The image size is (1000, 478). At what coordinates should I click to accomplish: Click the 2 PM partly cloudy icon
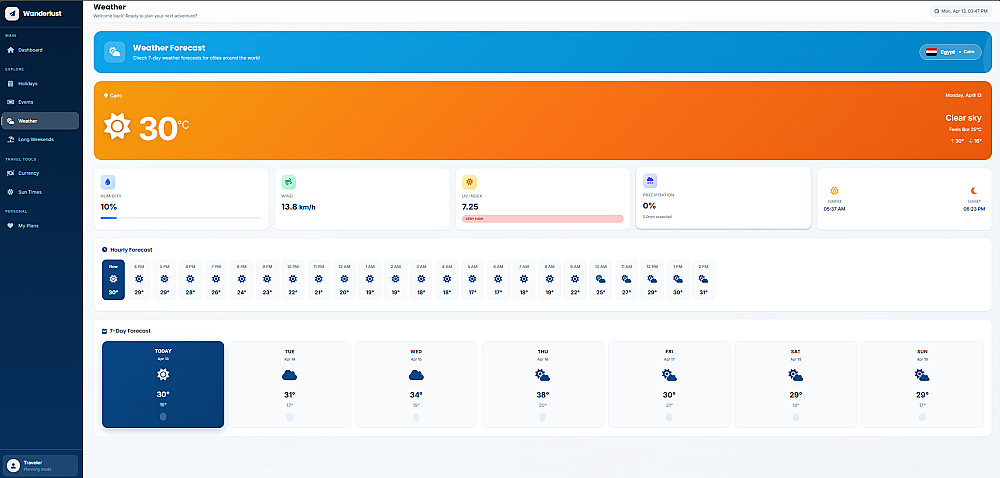click(703, 279)
